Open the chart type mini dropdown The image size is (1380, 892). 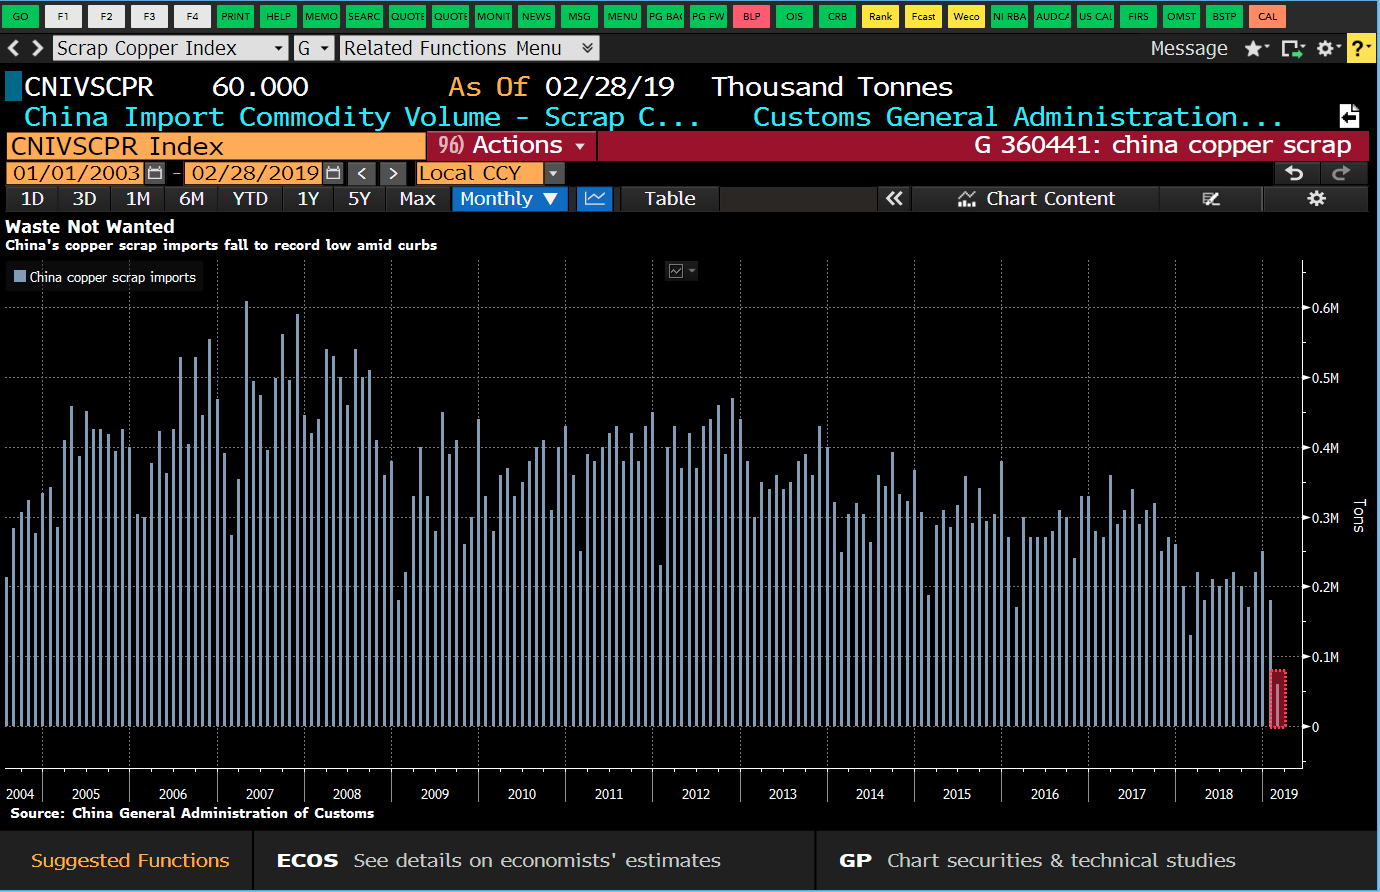click(682, 271)
